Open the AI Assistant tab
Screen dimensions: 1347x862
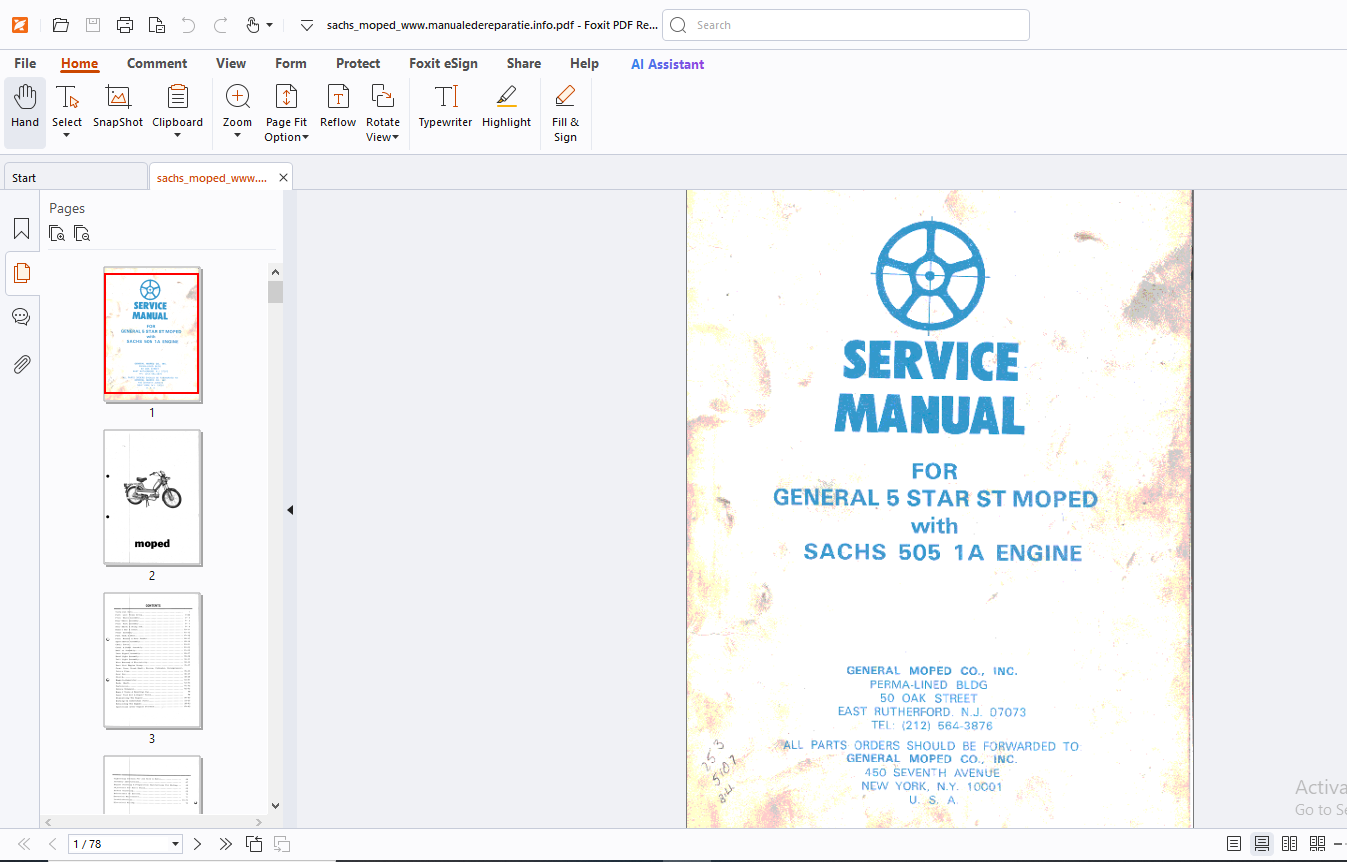pos(667,64)
